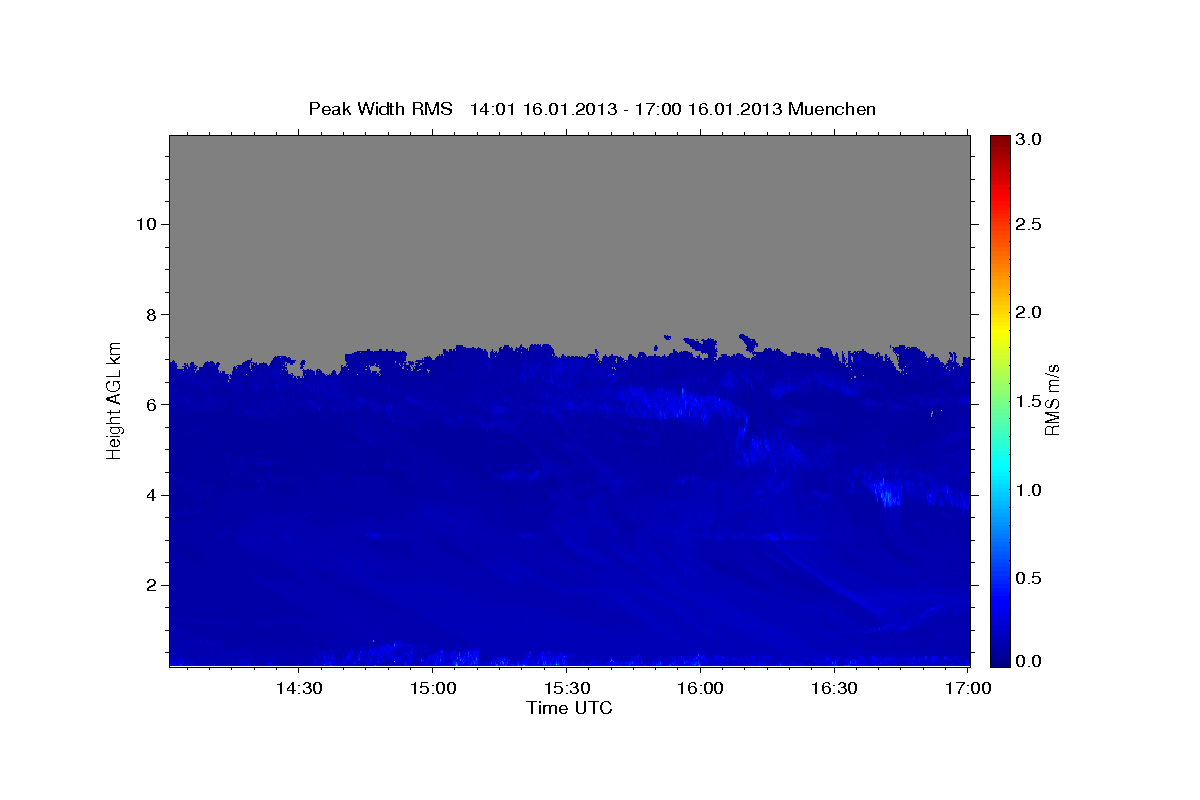Click the 'Muenchen' location in the title
Screen dimensions: 1200x800
[x=832, y=109]
